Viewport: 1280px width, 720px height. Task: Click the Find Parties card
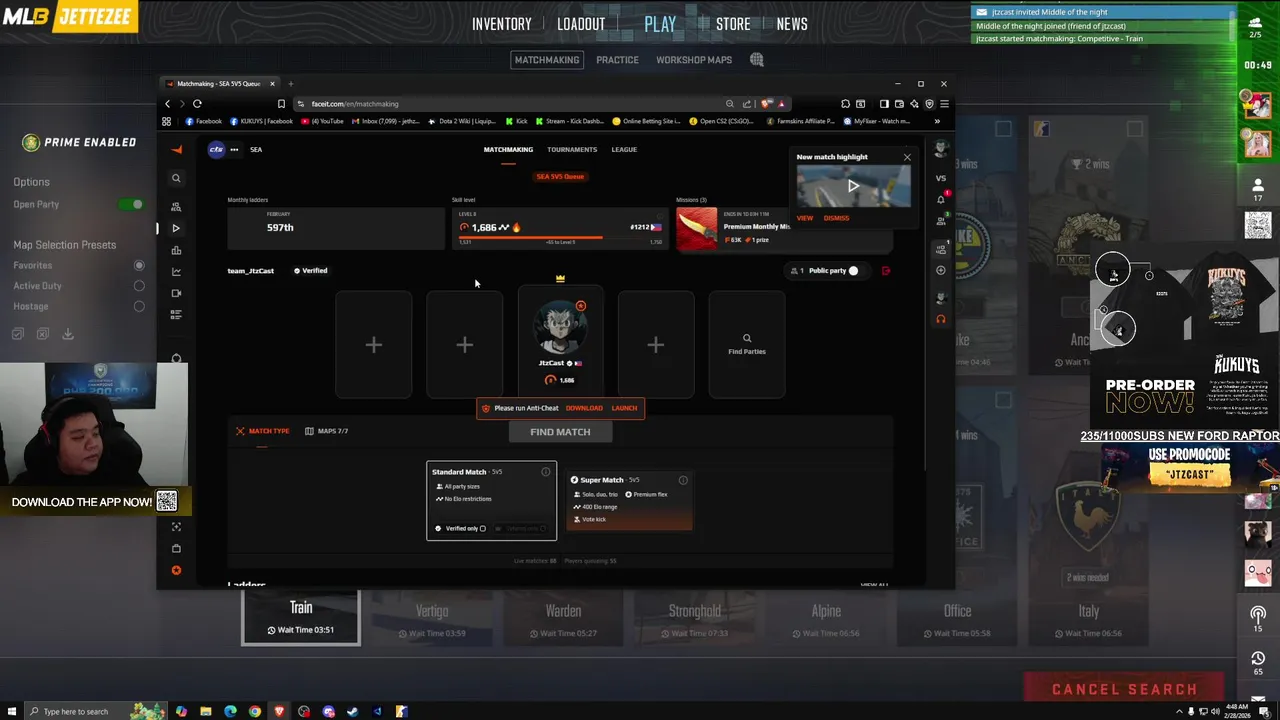click(747, 344)
